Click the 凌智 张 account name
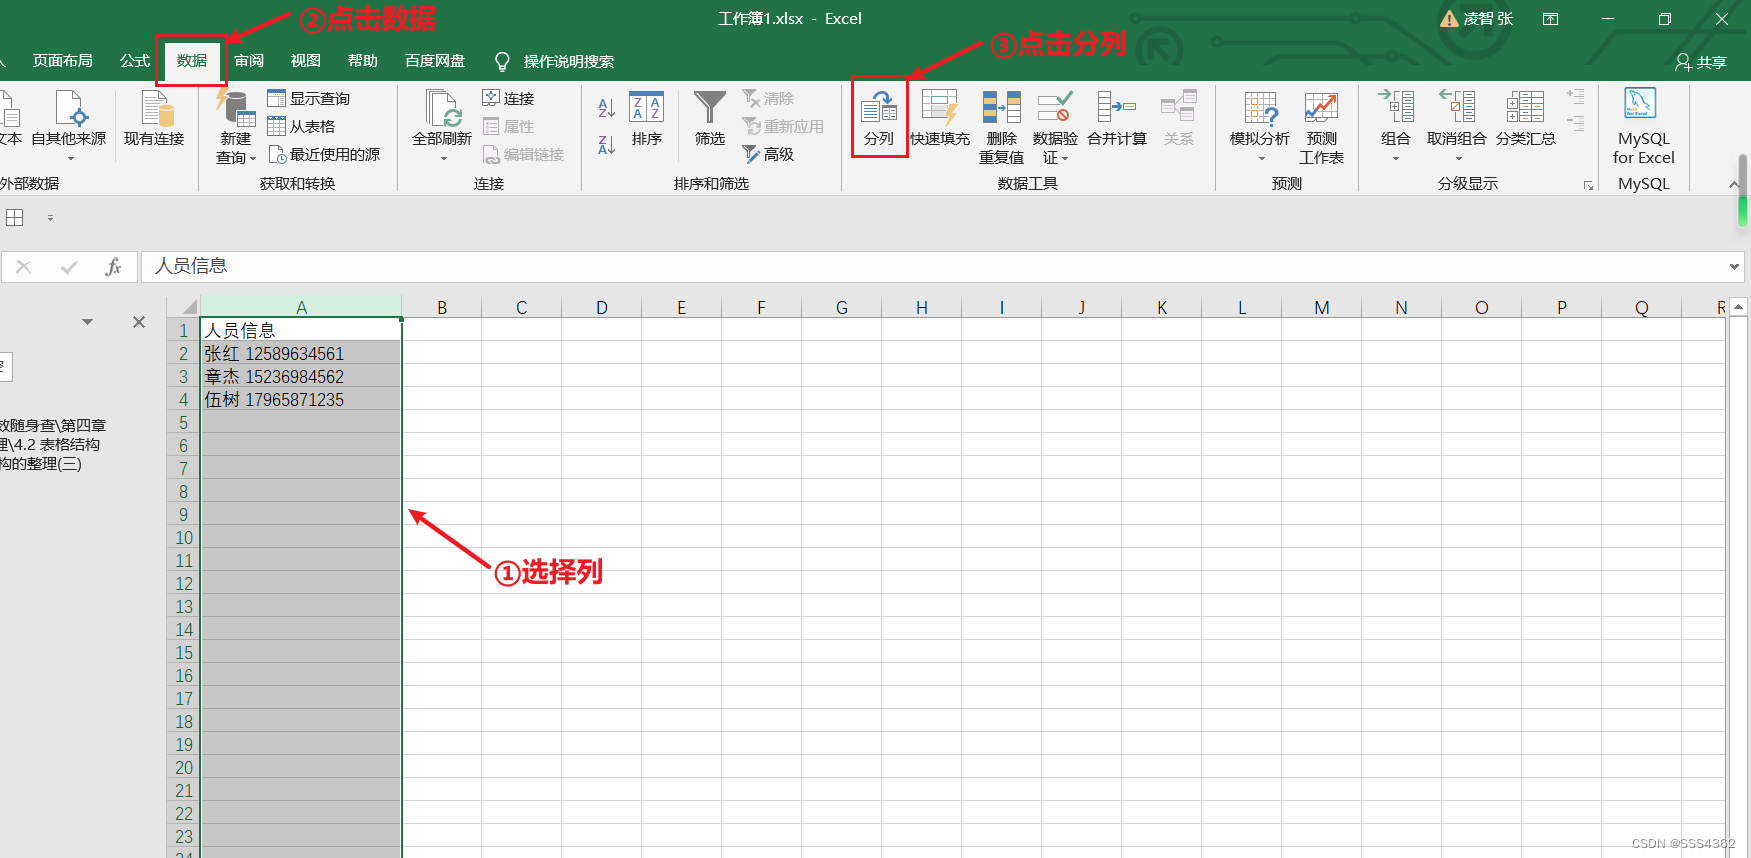Screen dimensions: 1751x858 (x=1488, y=19)
